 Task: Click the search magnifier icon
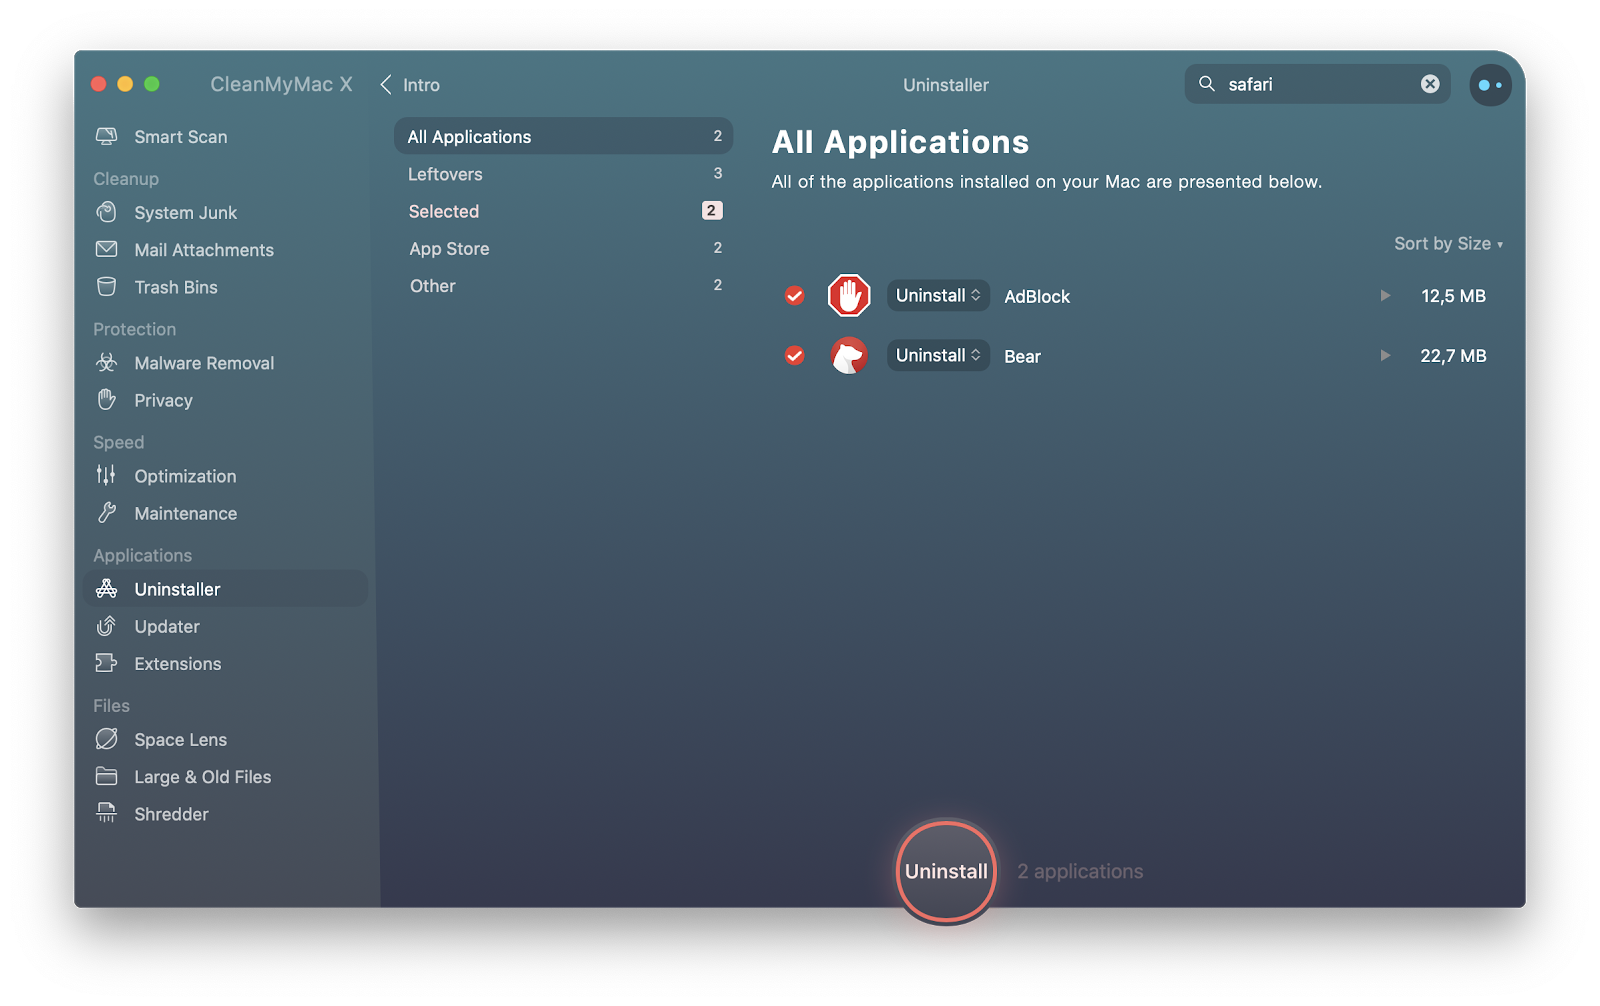point(1207,84)
